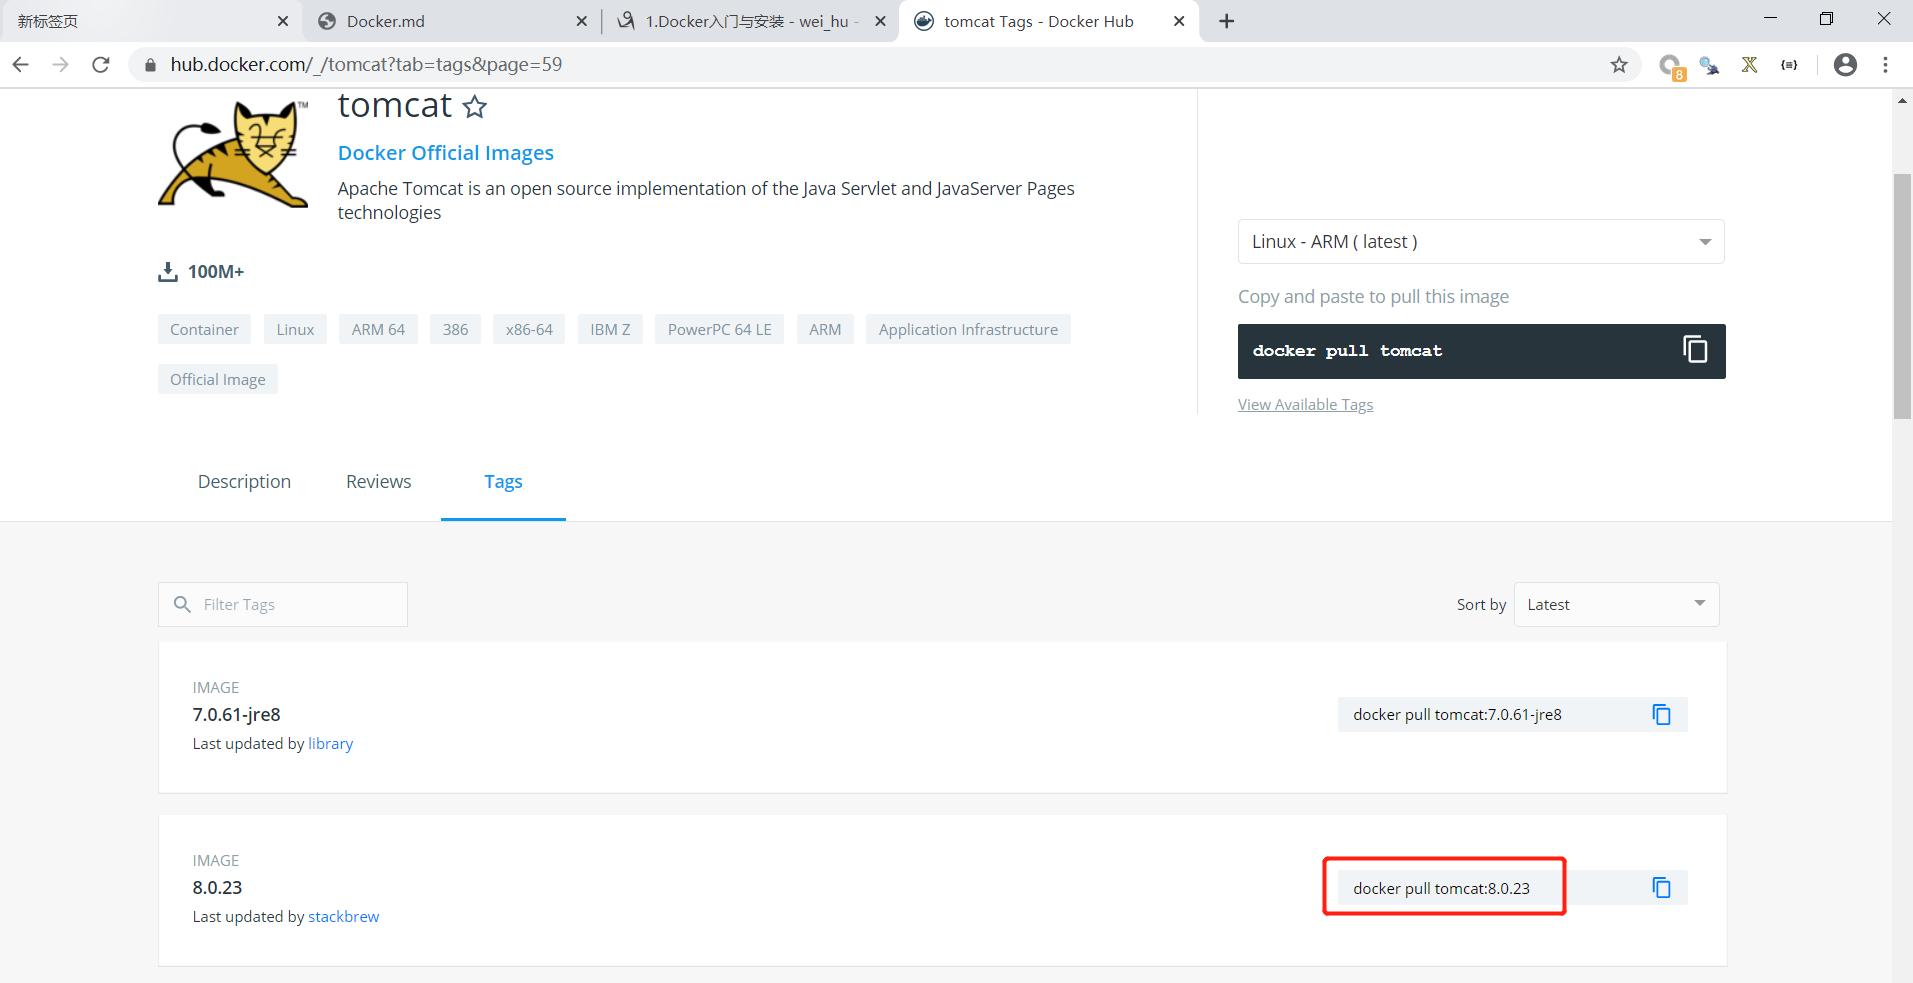1913x983 pixels.
Task: Click the 8.0.23 tag name
Action: [x=217, y=887]
